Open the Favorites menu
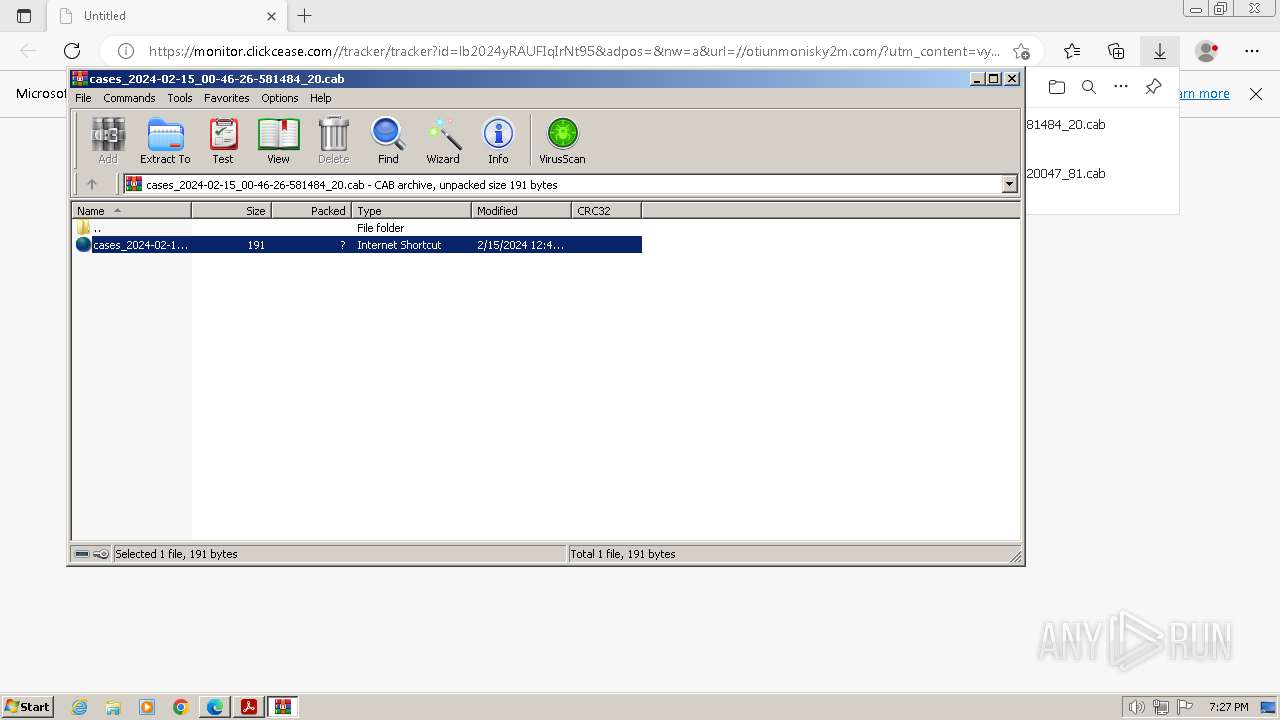The height and width of the screenshot is (720, 1280). coord(227,98)
